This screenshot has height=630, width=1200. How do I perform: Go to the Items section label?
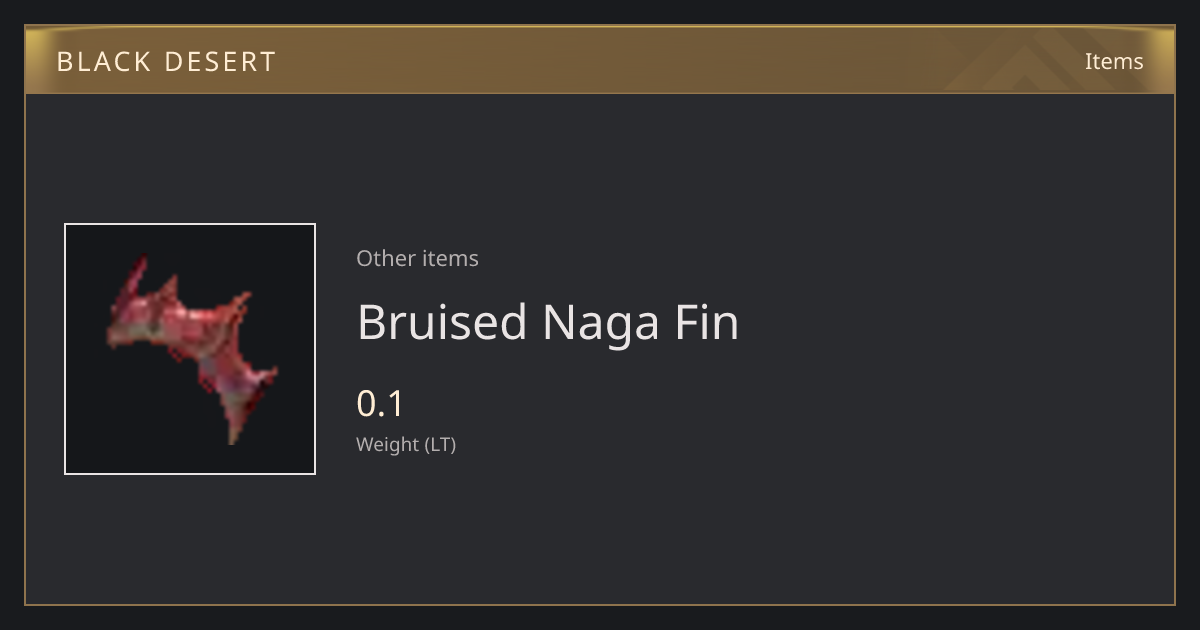point(1114,61)
